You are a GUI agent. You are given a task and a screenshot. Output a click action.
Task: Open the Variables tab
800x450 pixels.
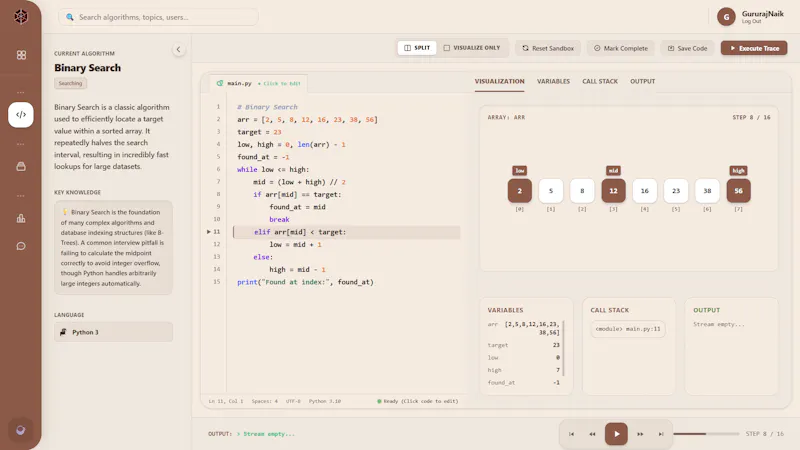[x=553, y=82]
